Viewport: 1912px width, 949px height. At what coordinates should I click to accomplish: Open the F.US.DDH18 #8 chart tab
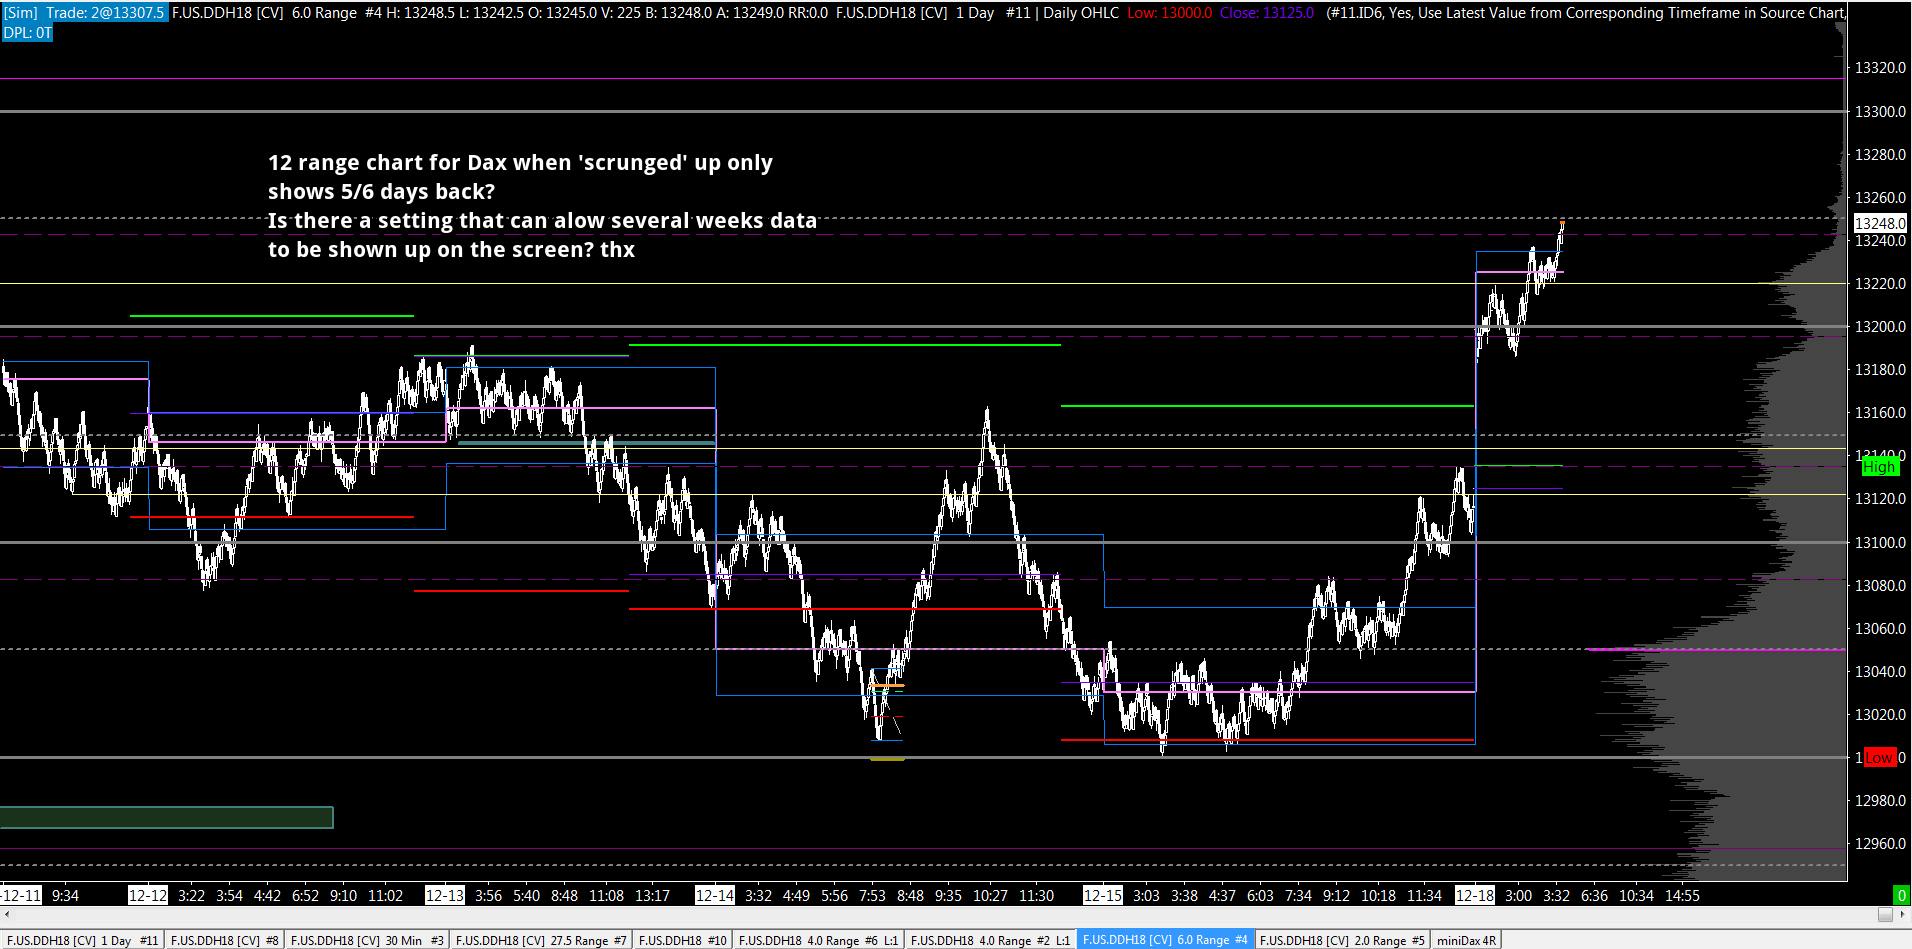pyautogui.click(x=225, y=940)
